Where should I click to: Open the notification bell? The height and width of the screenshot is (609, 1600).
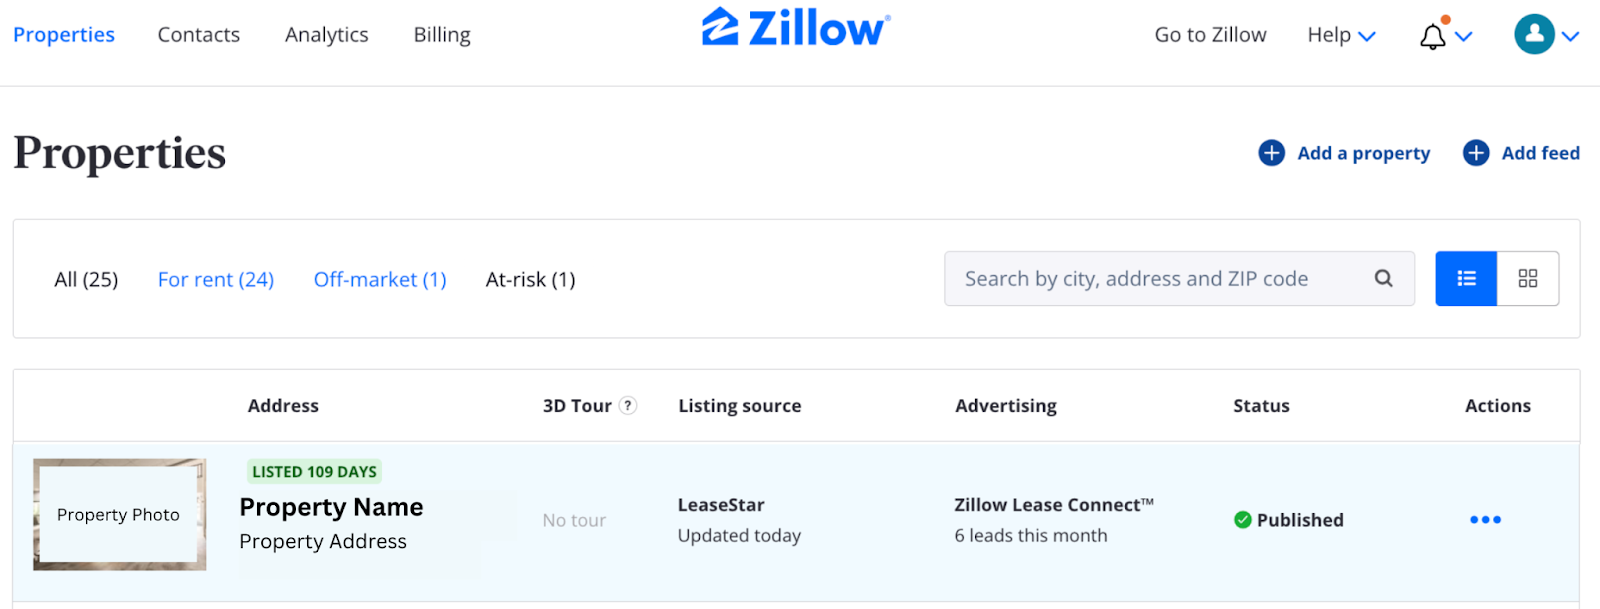coord(1432,34)
